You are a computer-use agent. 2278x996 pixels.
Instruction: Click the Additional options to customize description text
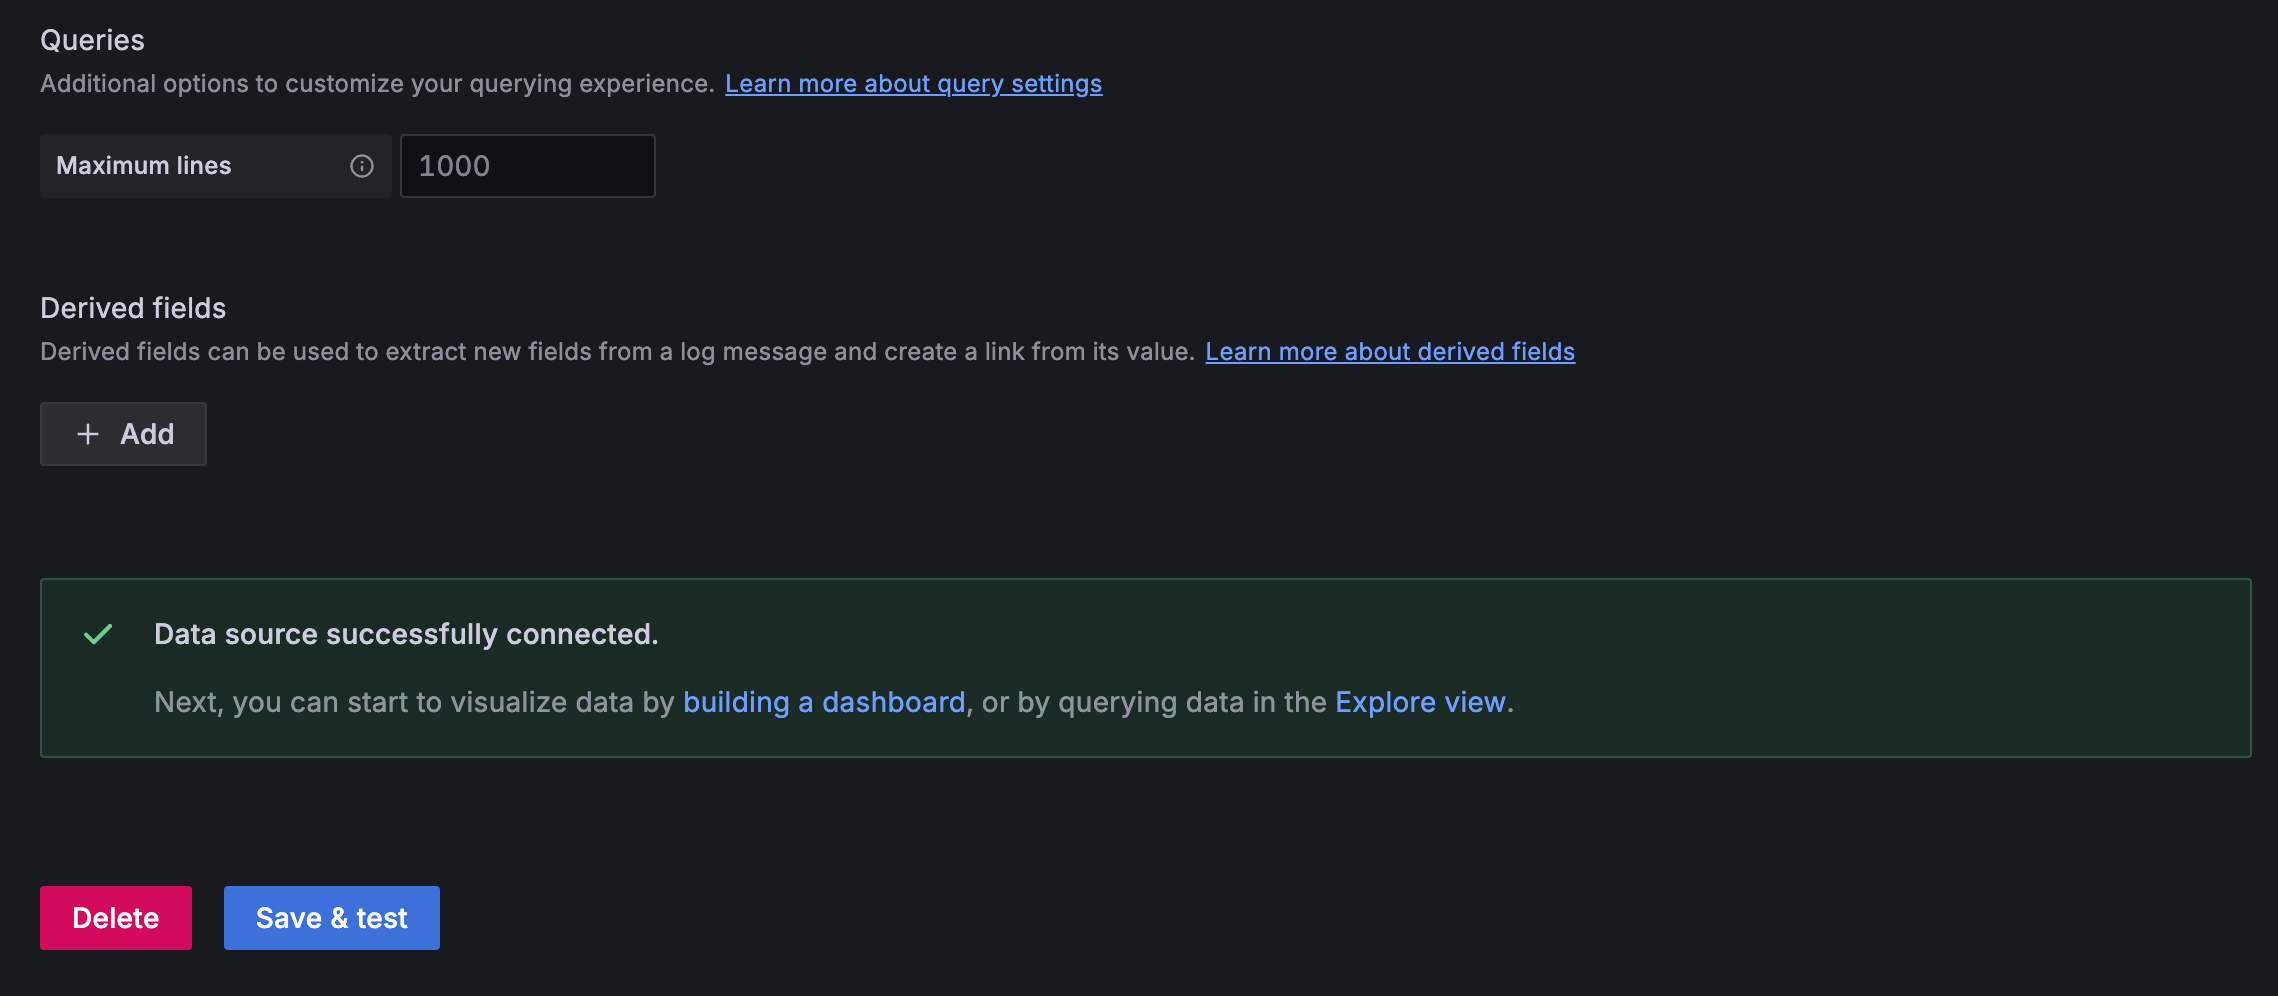pos(376,84)
